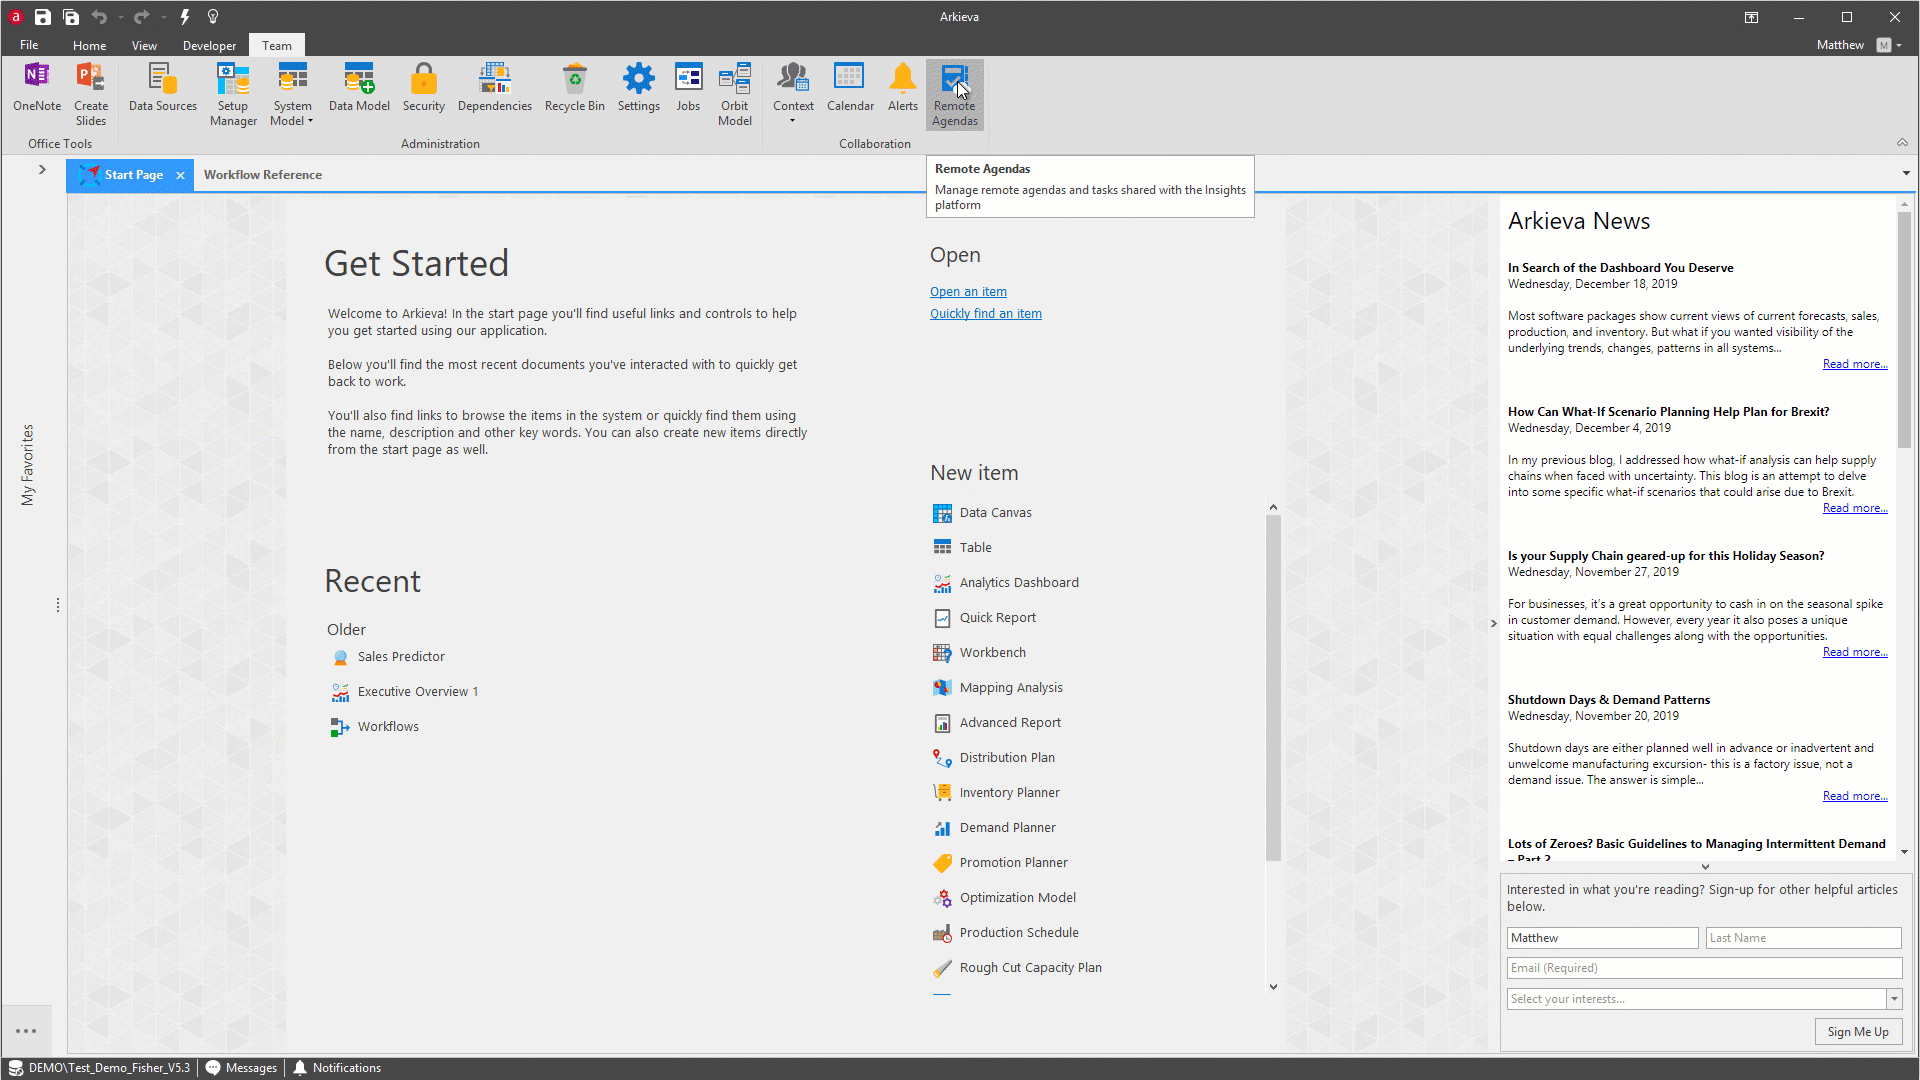Open the Recycle Bin
The width and height of the screenshot is (1920, 1080).
click(575, 87)
